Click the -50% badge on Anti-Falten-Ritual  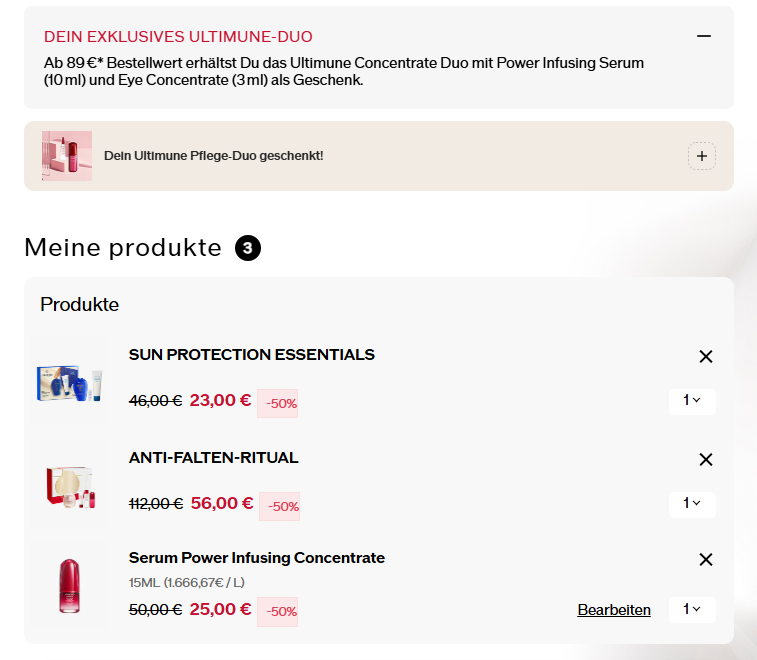click(279, 506)
